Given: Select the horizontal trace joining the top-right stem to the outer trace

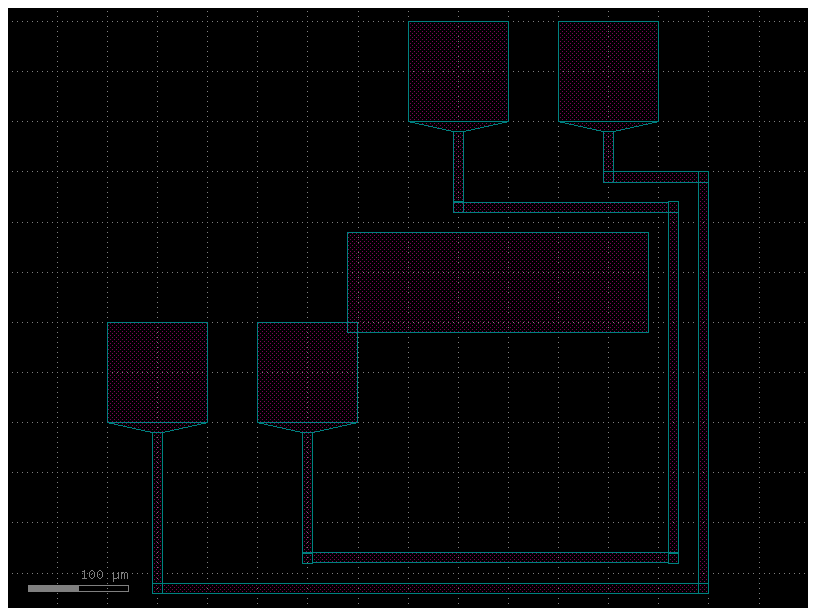Looking at the screenshot, I should tap(655, 177).
